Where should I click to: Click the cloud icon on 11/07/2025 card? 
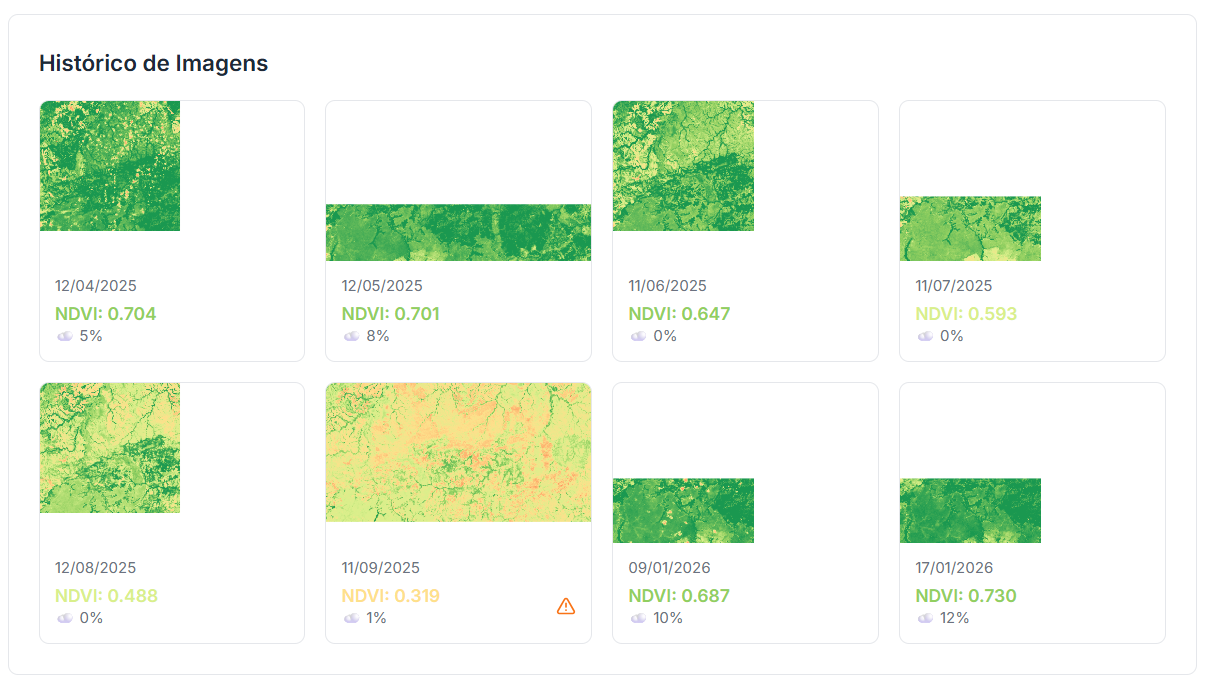tap(925, 337)
